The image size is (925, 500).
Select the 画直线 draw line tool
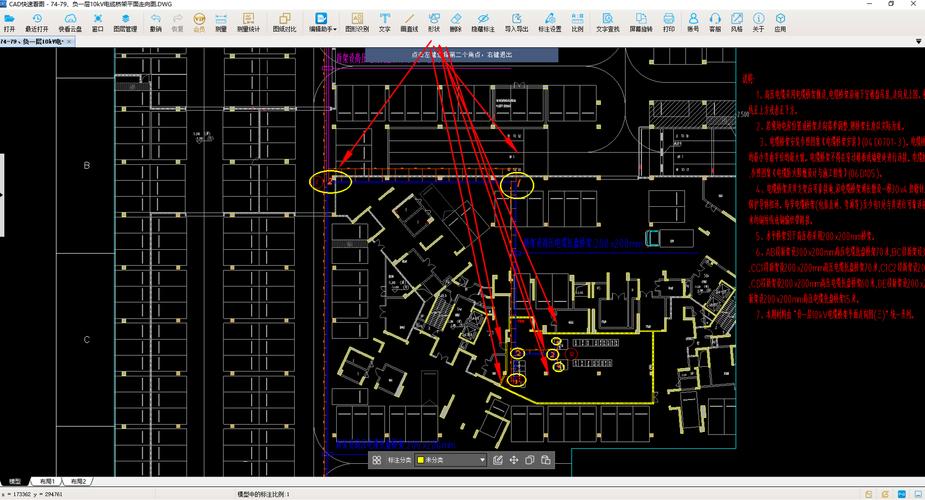click(x=409, y=22)
